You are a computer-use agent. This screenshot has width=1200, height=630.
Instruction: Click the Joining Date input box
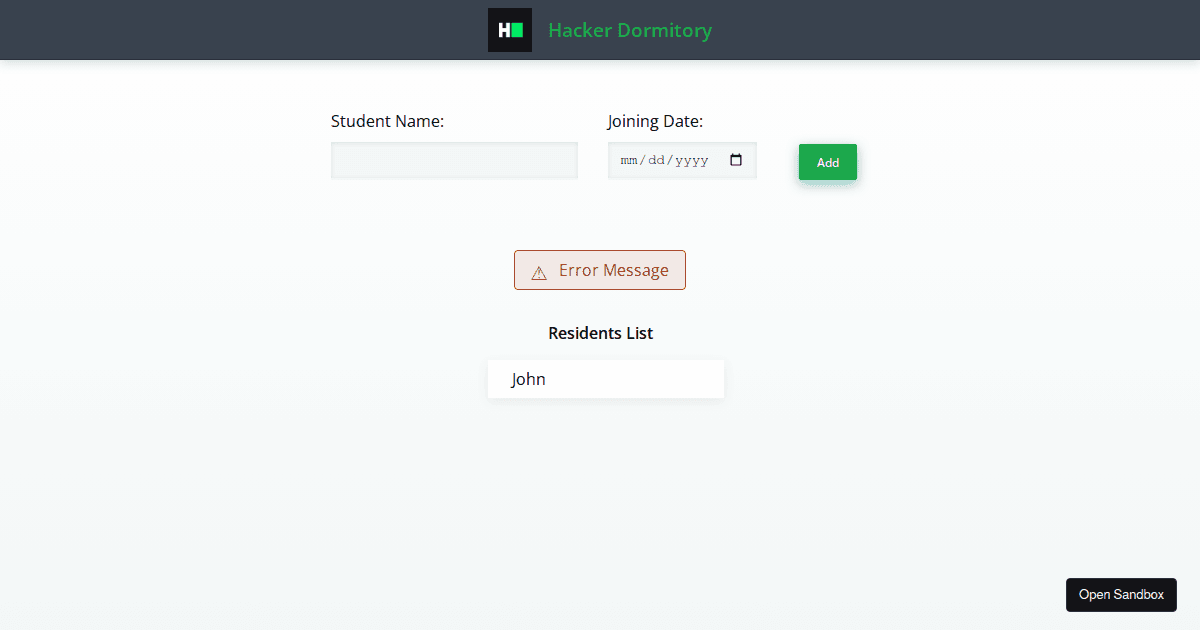point(670,160)
